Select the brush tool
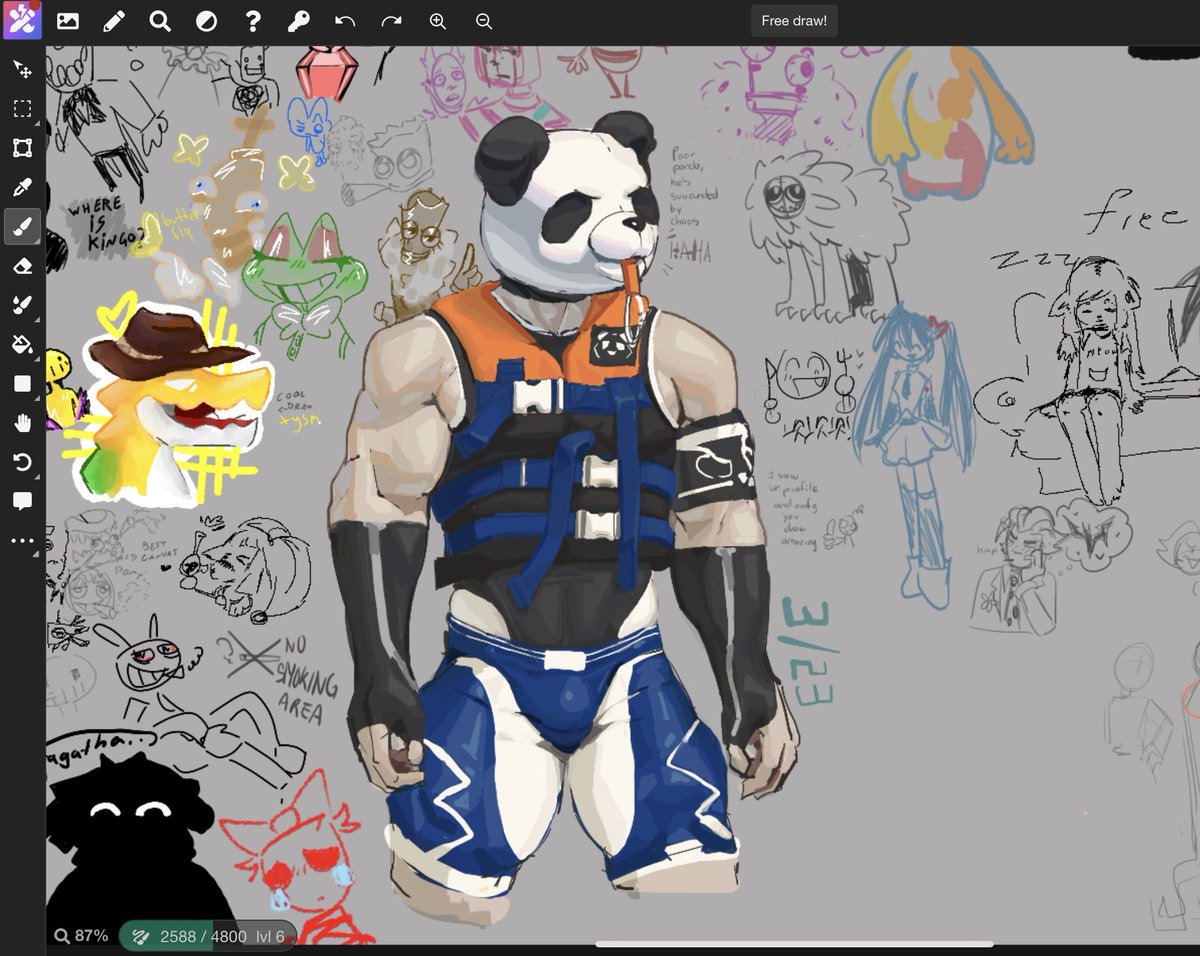The width and height of the screenshot is (1200, 956). pos(22,227)
